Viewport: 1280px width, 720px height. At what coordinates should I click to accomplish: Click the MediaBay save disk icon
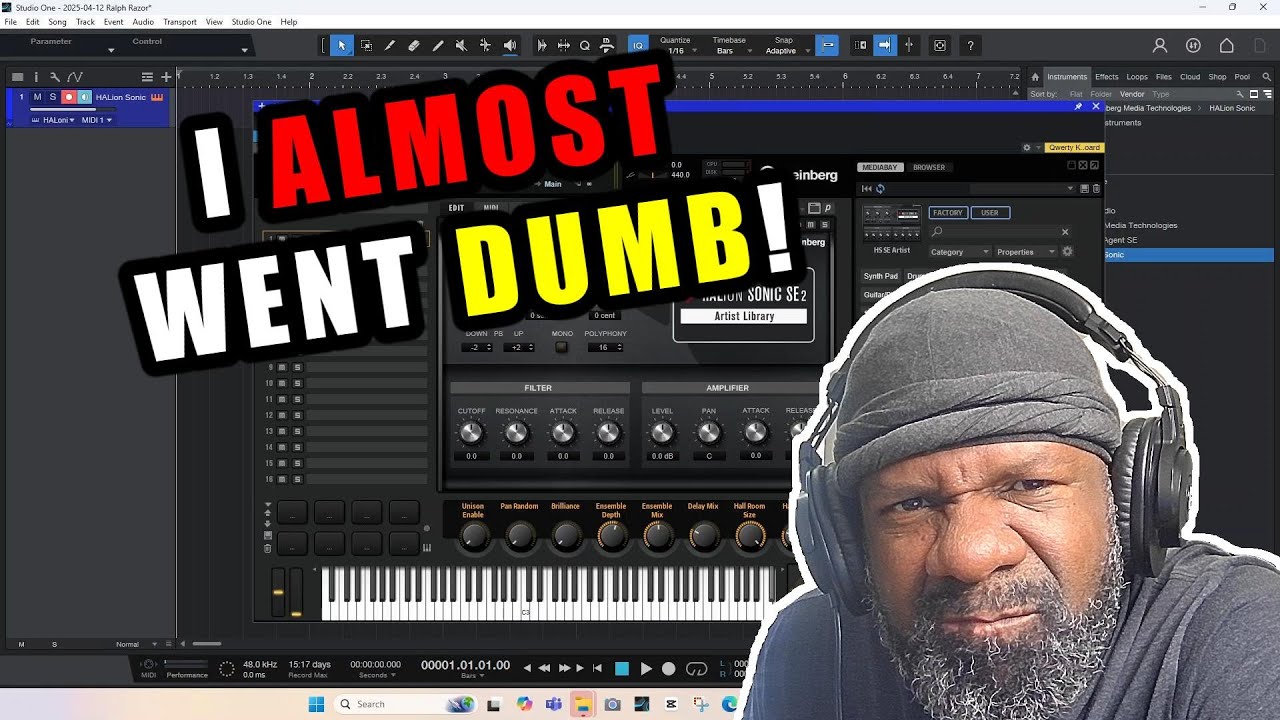[1084, 188]
